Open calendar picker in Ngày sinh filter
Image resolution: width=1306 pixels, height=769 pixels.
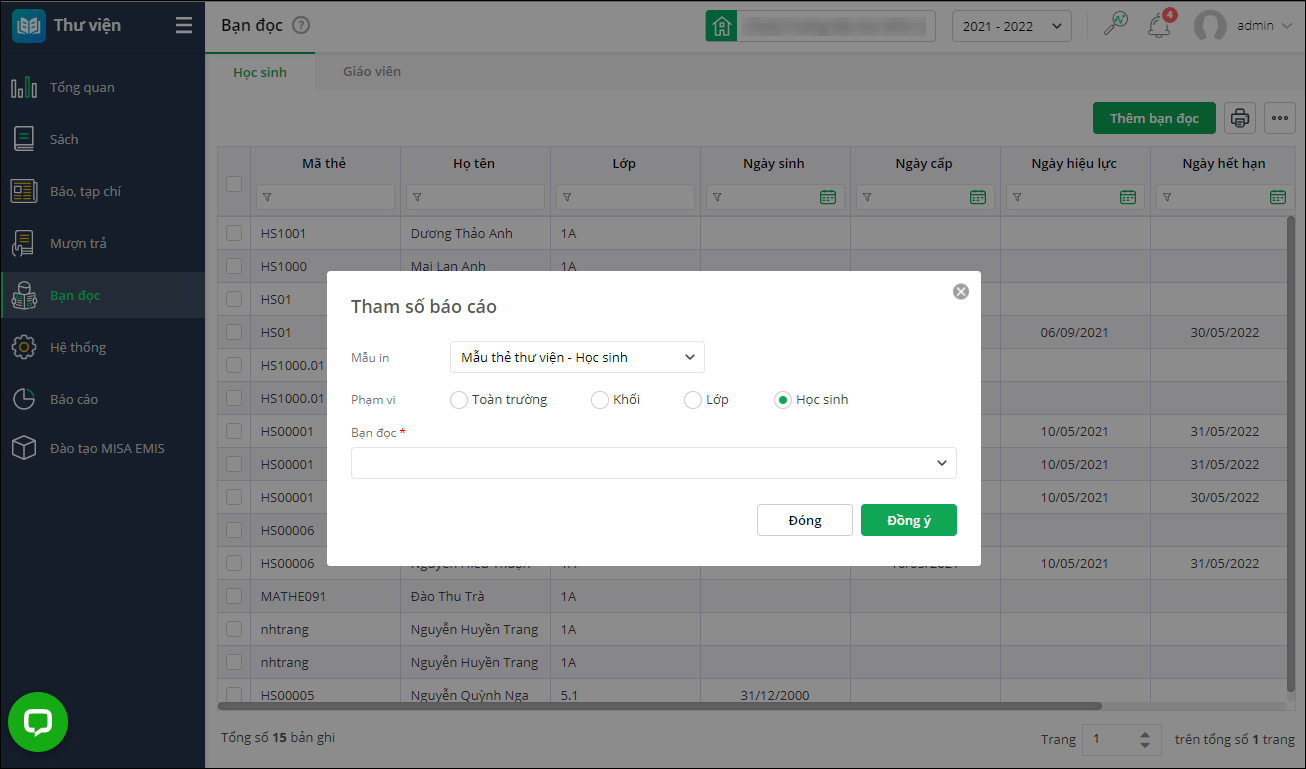tap(828, 197)
